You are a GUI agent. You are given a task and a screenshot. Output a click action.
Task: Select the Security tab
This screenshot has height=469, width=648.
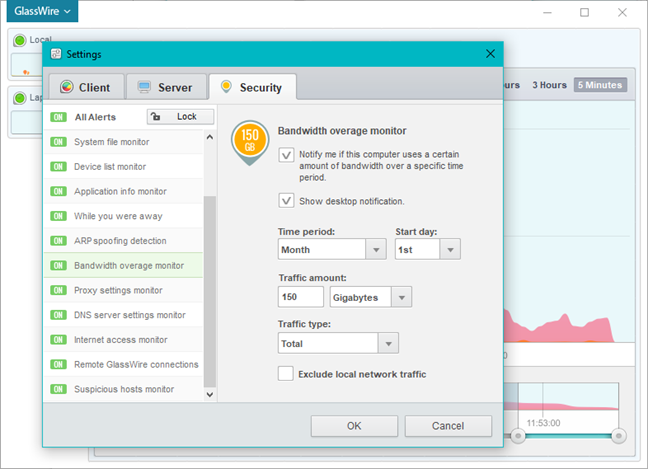[253, 87]
